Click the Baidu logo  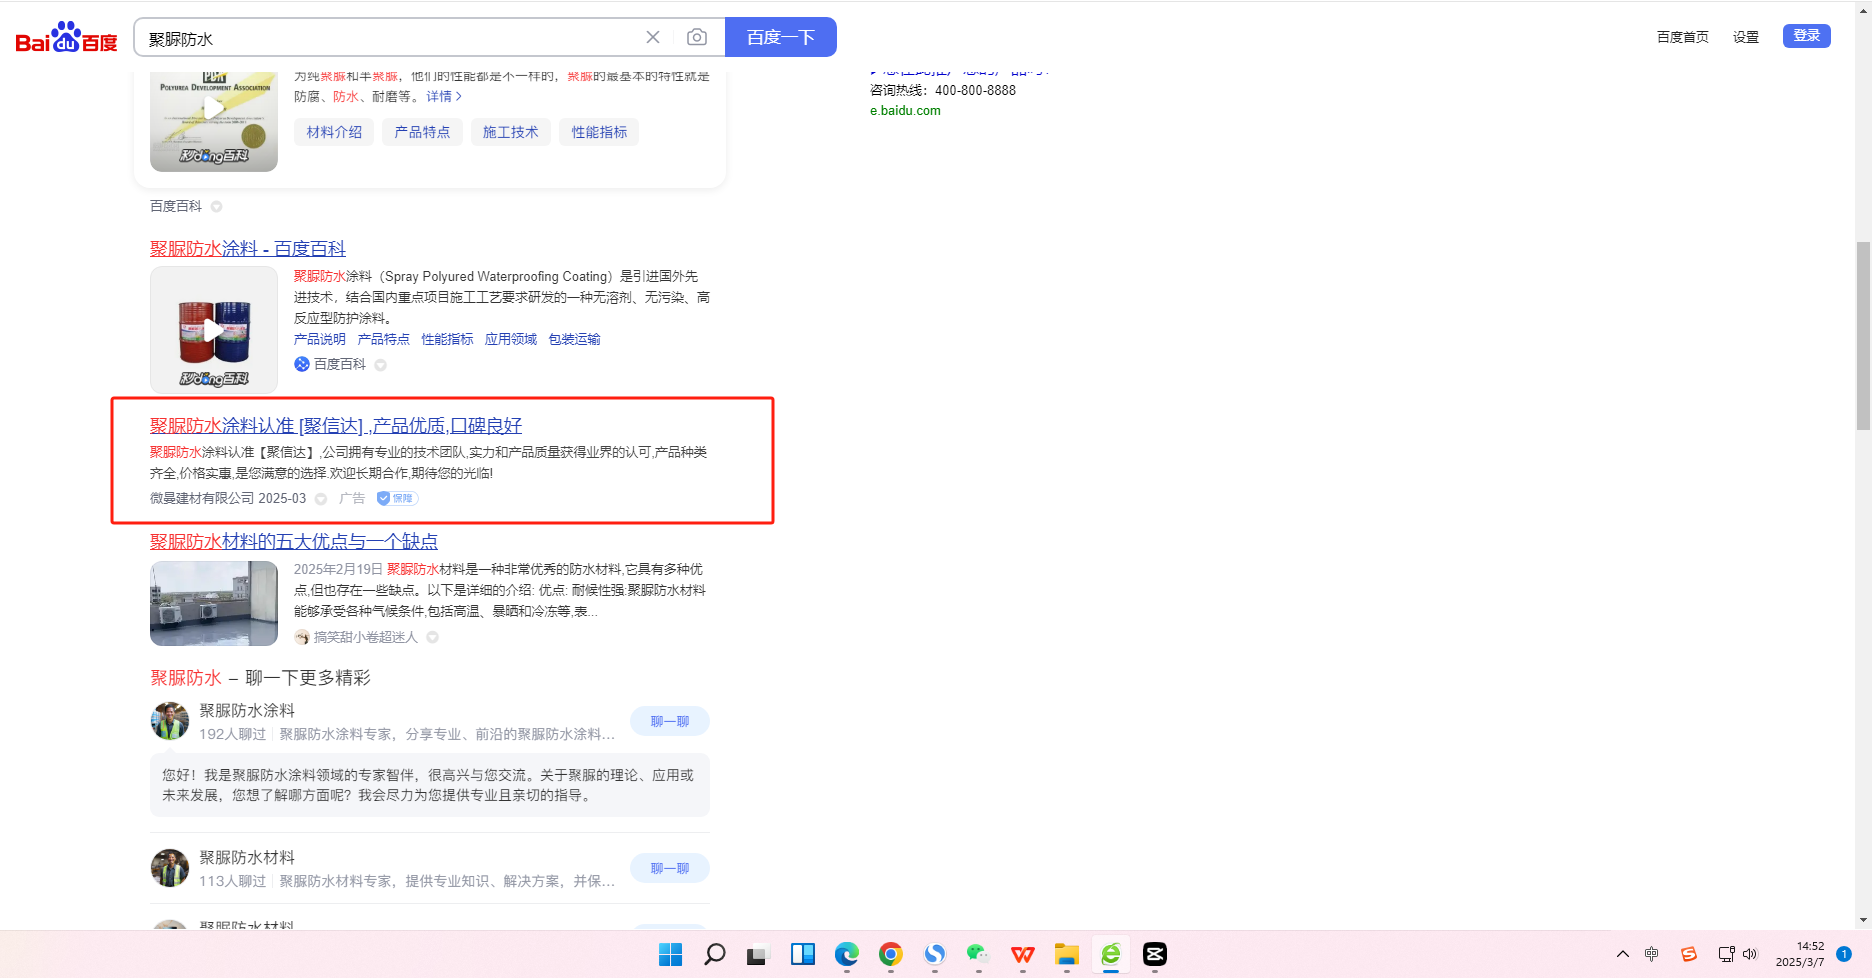tap(66, 38)
